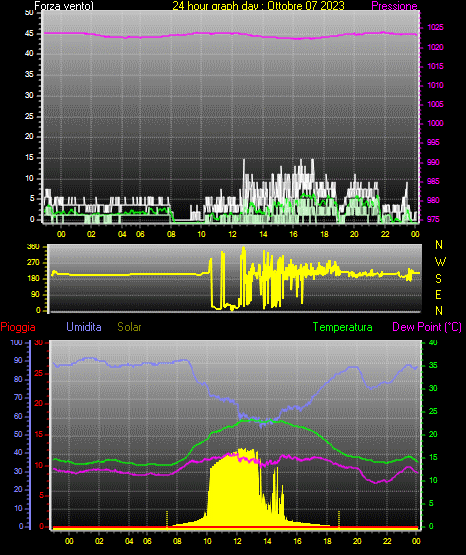Click hour '20' under the temperature graph
The image size is (466, 555).
point(357,541)
